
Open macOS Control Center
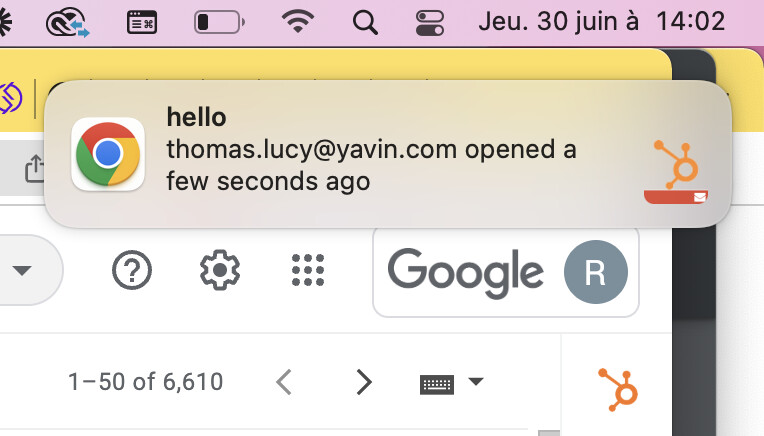pos(430,23)
